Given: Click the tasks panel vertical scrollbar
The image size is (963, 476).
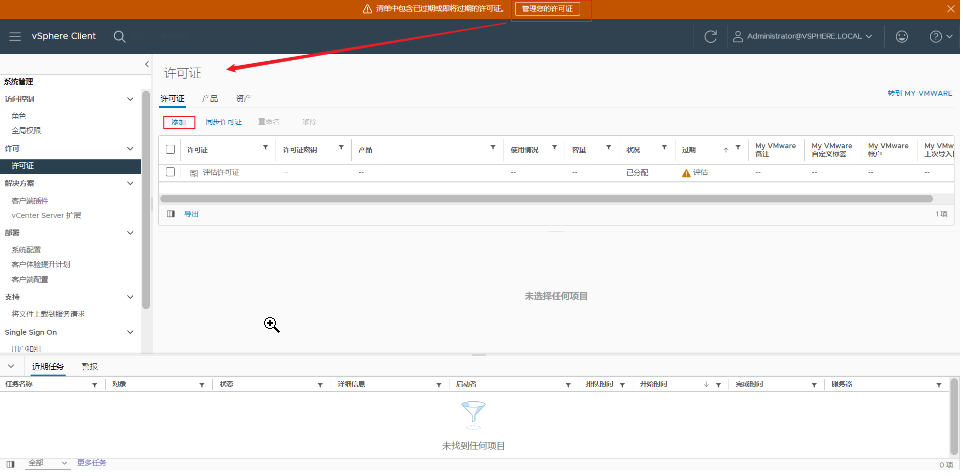Looking at the screenshot, I should (954, 417).
